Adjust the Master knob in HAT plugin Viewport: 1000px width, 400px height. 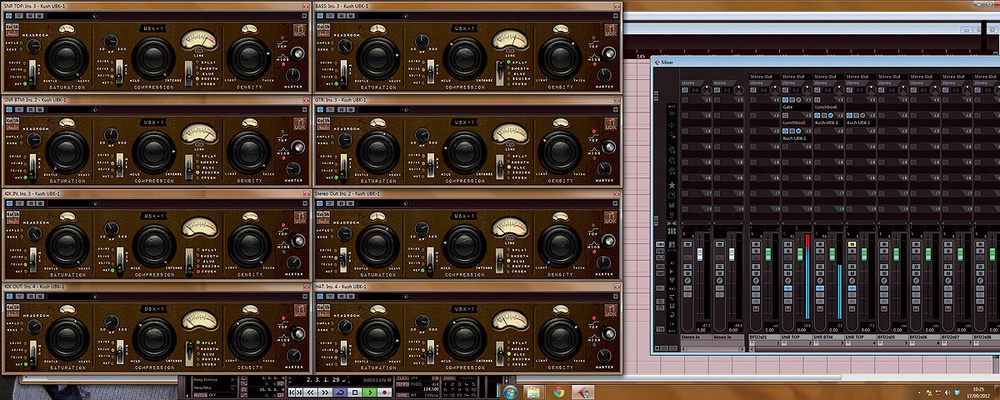(603, 356)
